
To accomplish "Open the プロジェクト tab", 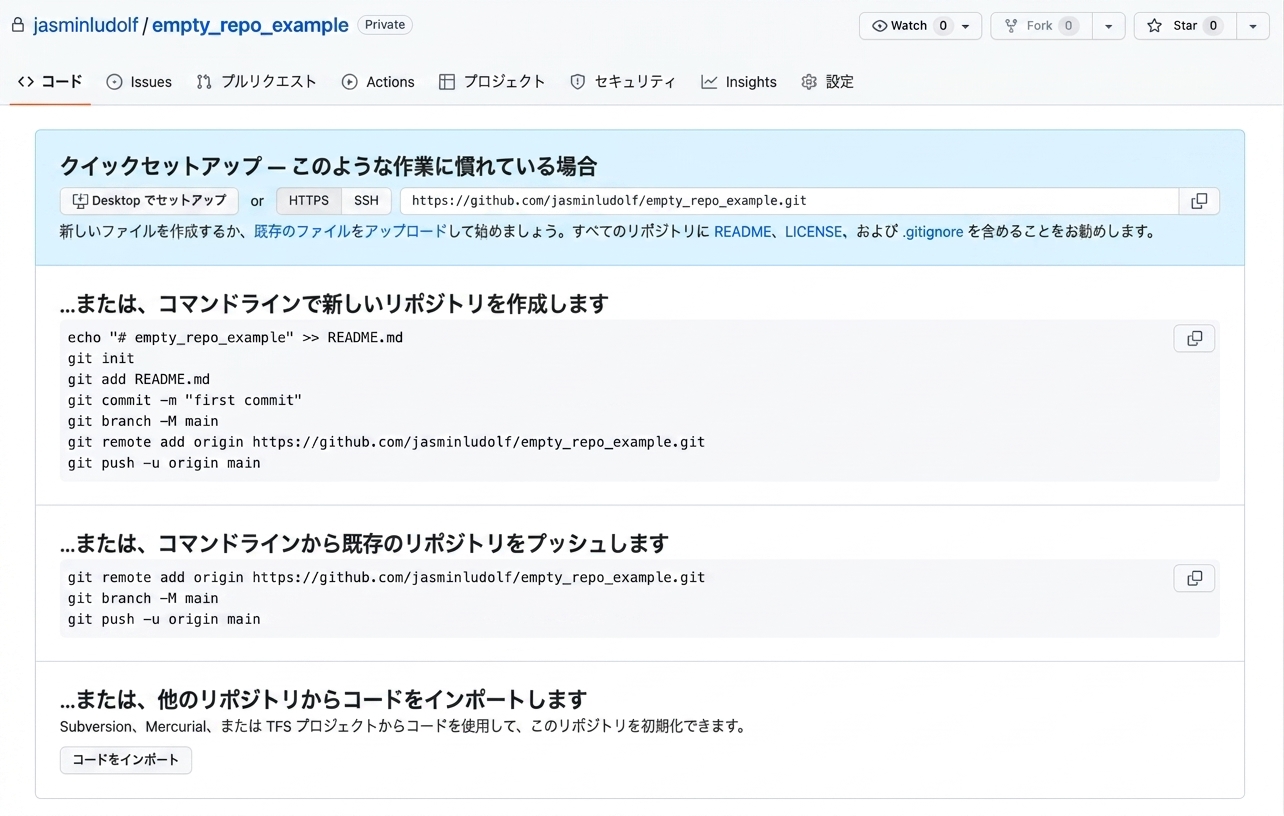I will click(492, 82).
